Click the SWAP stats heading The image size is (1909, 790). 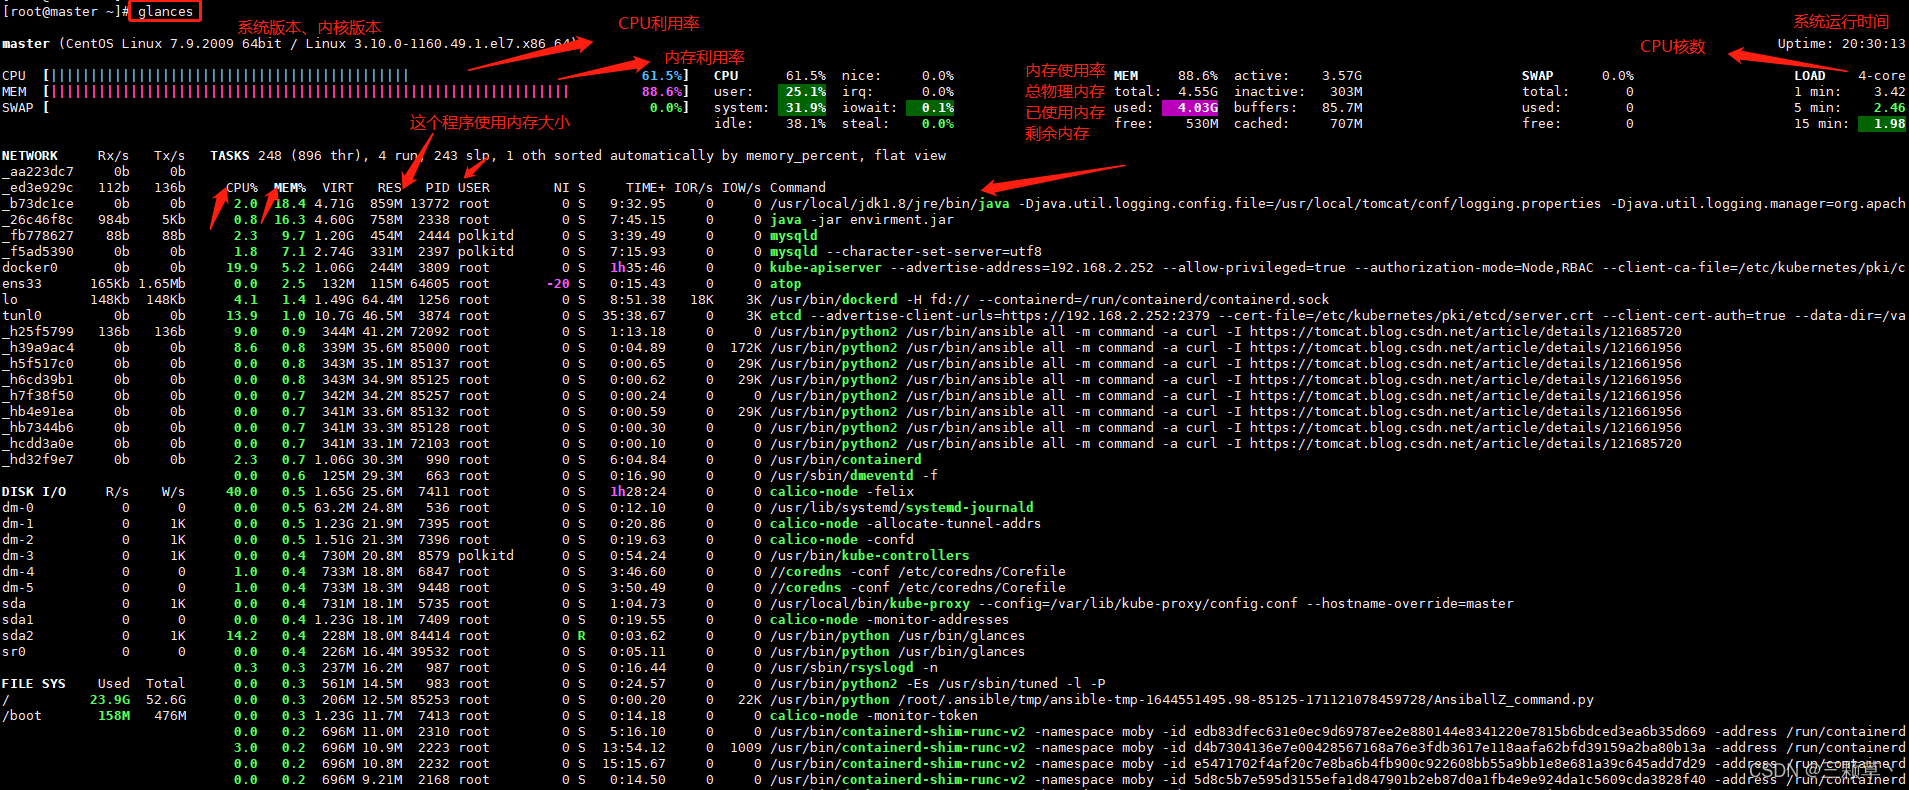(1538, 75)
